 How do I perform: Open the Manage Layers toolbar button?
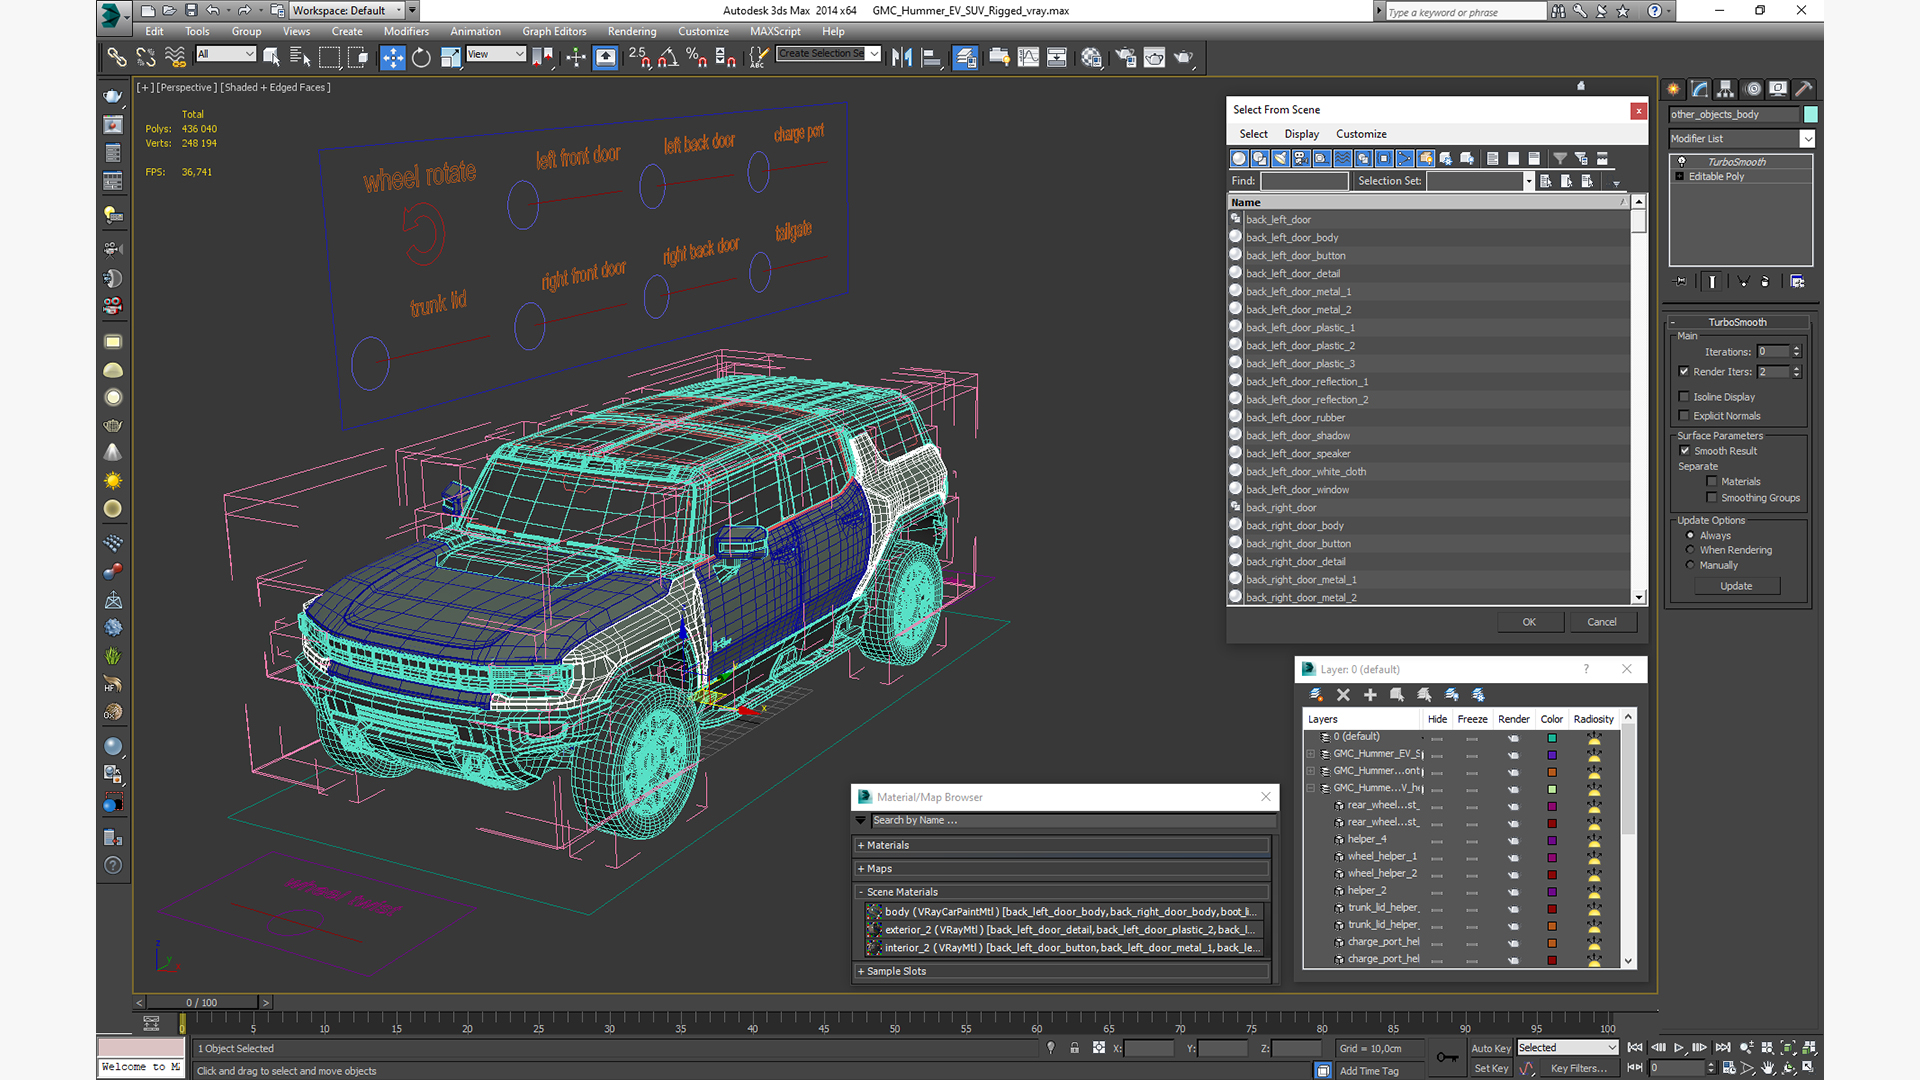point(965,57)
